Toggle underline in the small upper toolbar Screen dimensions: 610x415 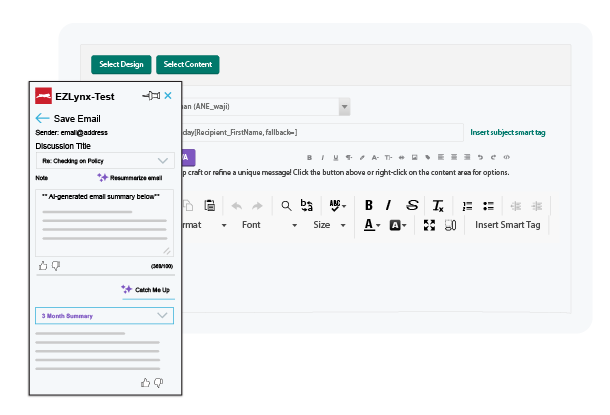tap(336, 158)
